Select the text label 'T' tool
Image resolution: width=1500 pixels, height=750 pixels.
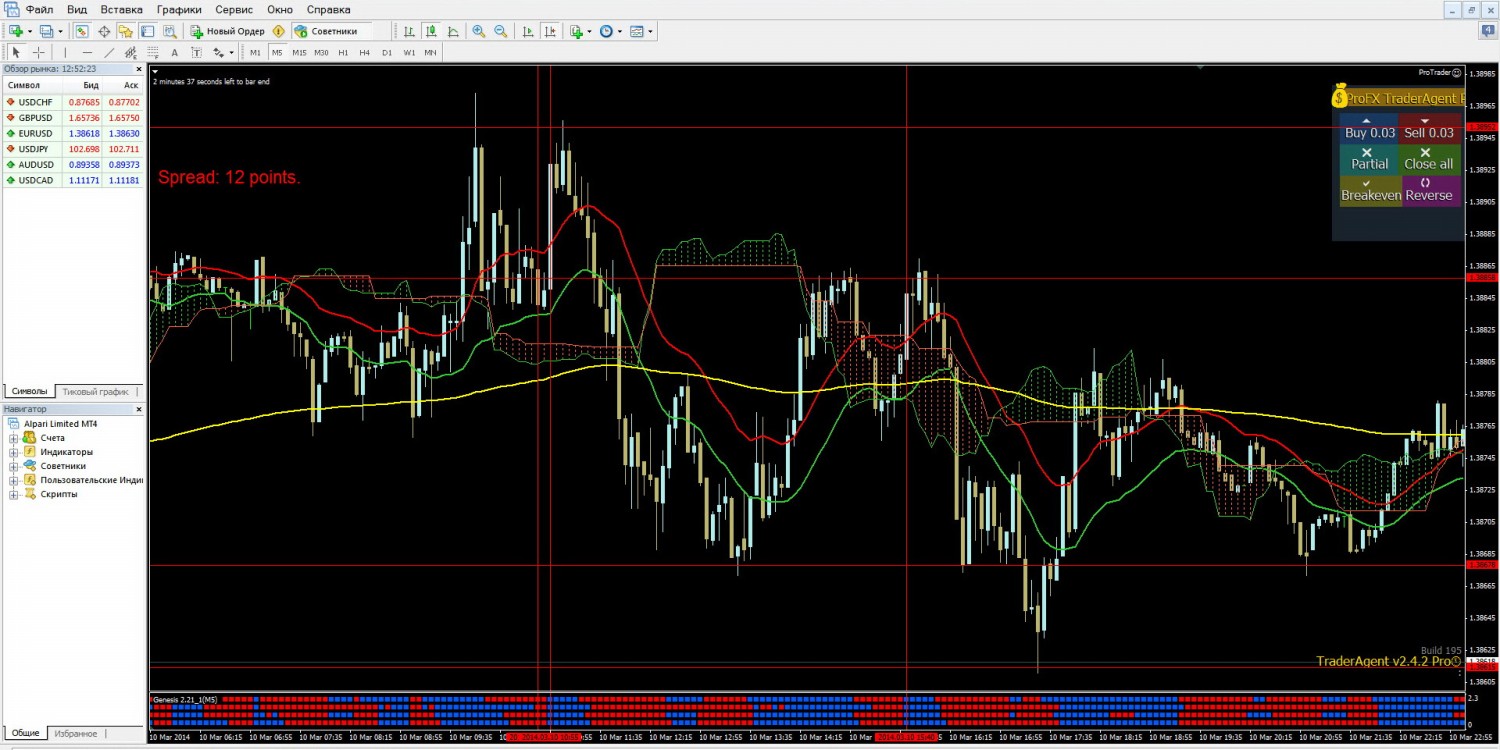click(196, 52)
